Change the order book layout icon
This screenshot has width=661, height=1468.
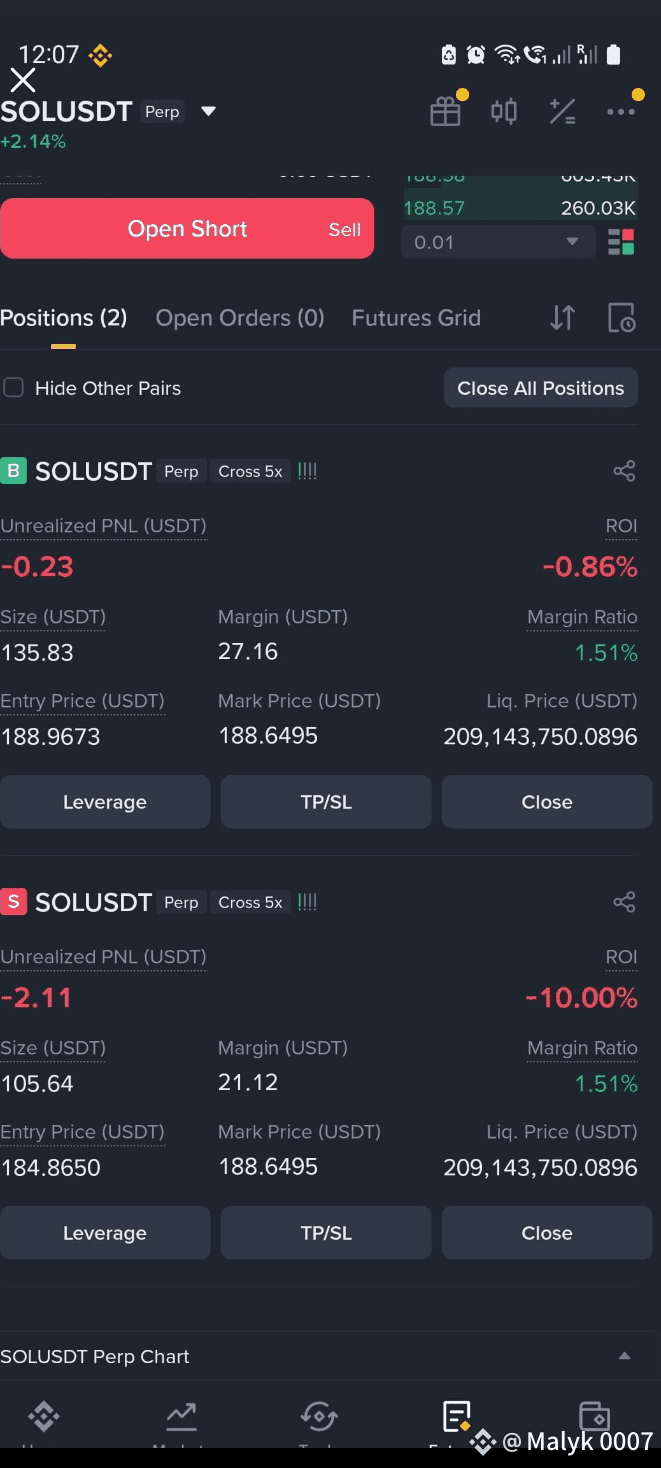pyautogui.click(x=621, y=242)
